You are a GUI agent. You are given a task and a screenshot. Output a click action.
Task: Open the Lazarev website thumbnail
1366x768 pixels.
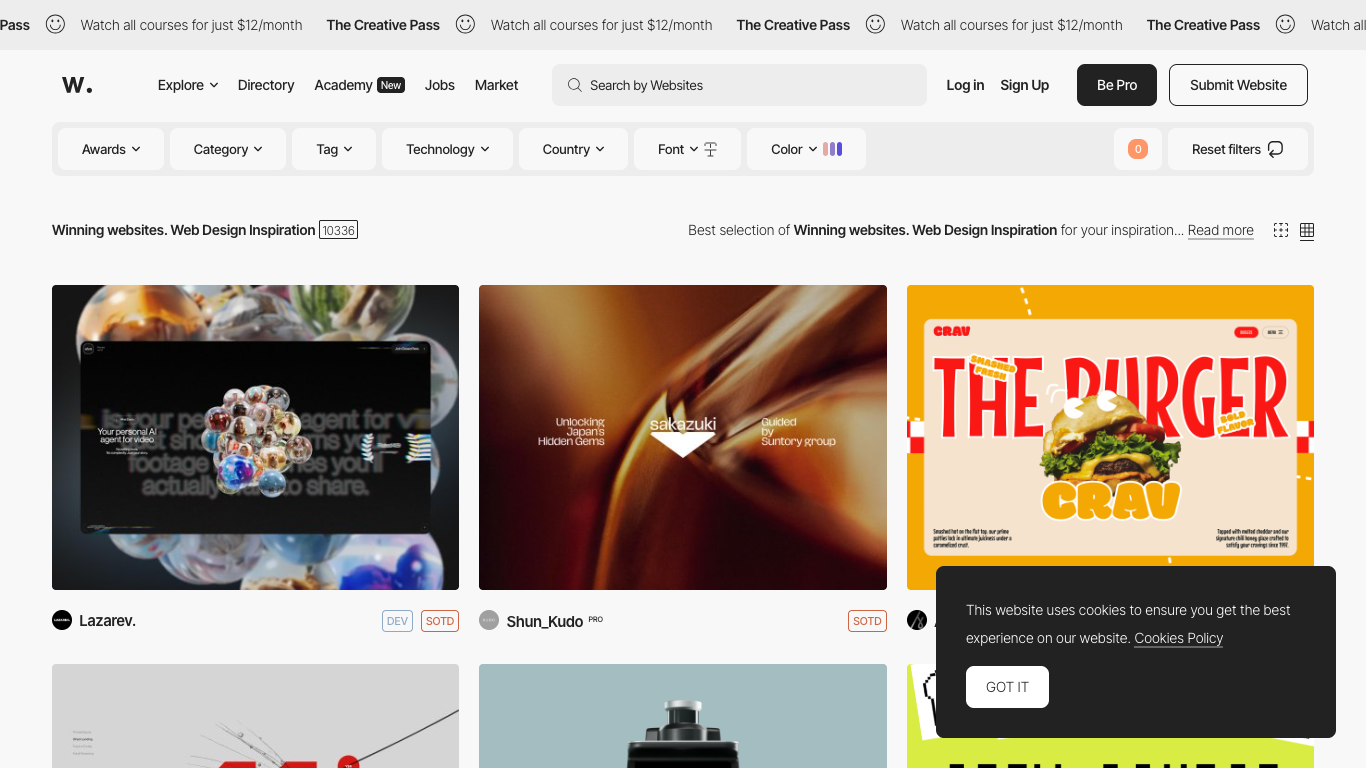255,437
